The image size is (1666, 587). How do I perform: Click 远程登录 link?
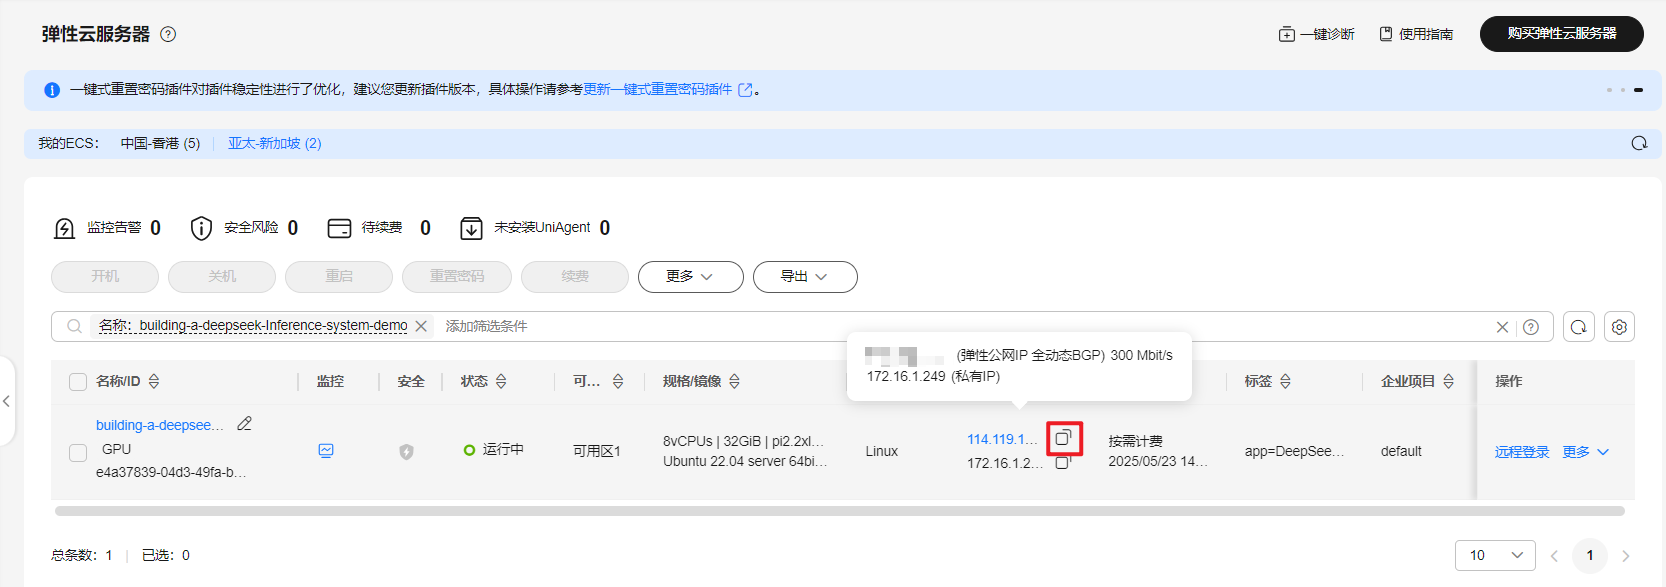coord(1522,452)
